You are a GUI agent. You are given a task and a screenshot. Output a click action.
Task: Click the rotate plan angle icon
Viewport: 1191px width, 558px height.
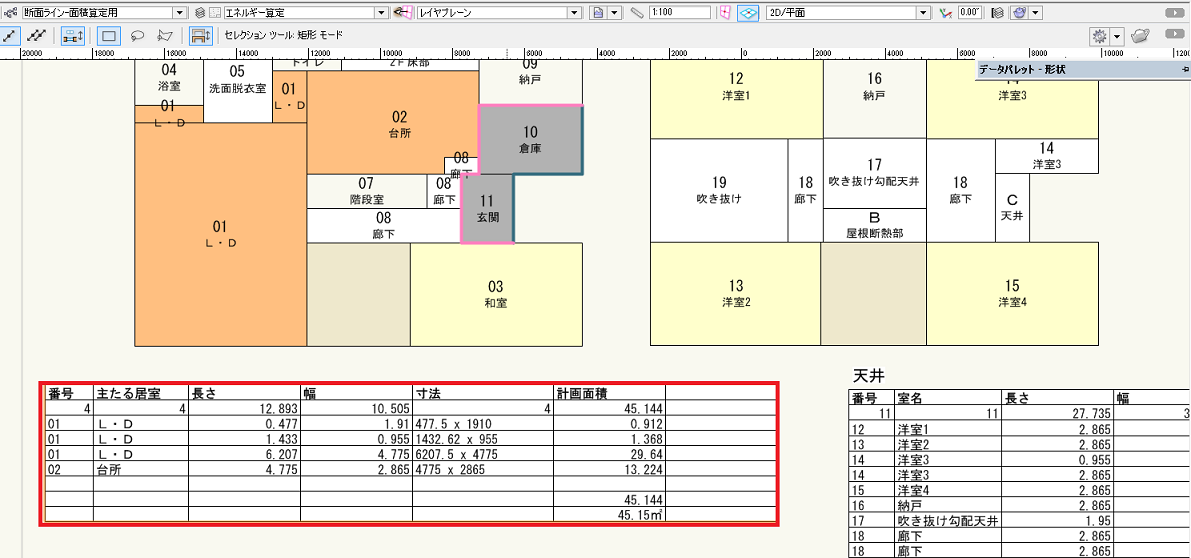tap(945, 13)
